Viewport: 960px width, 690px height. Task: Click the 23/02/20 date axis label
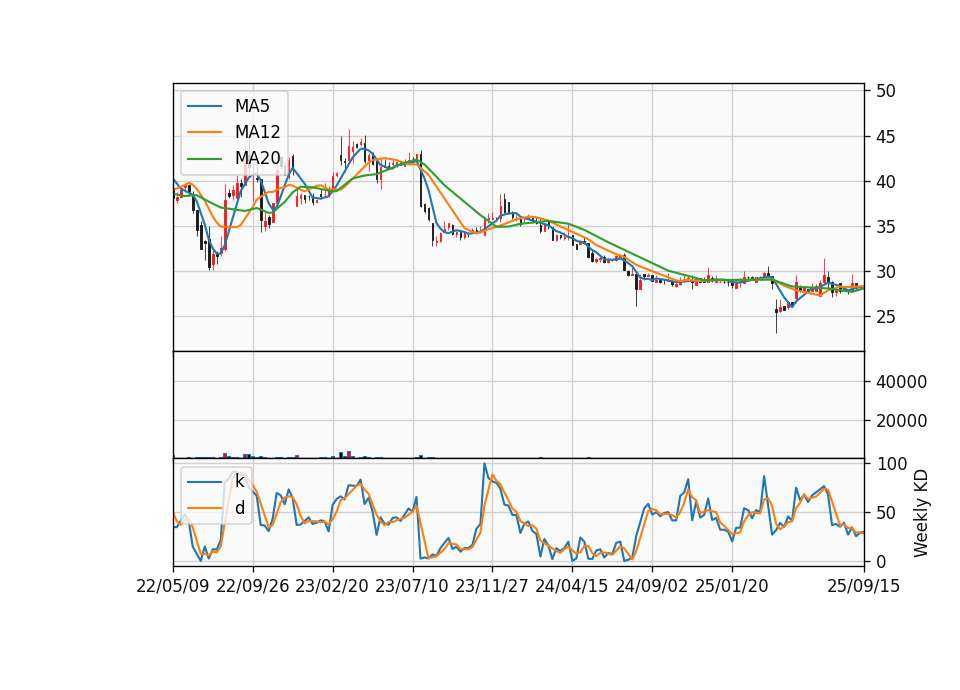332,586
